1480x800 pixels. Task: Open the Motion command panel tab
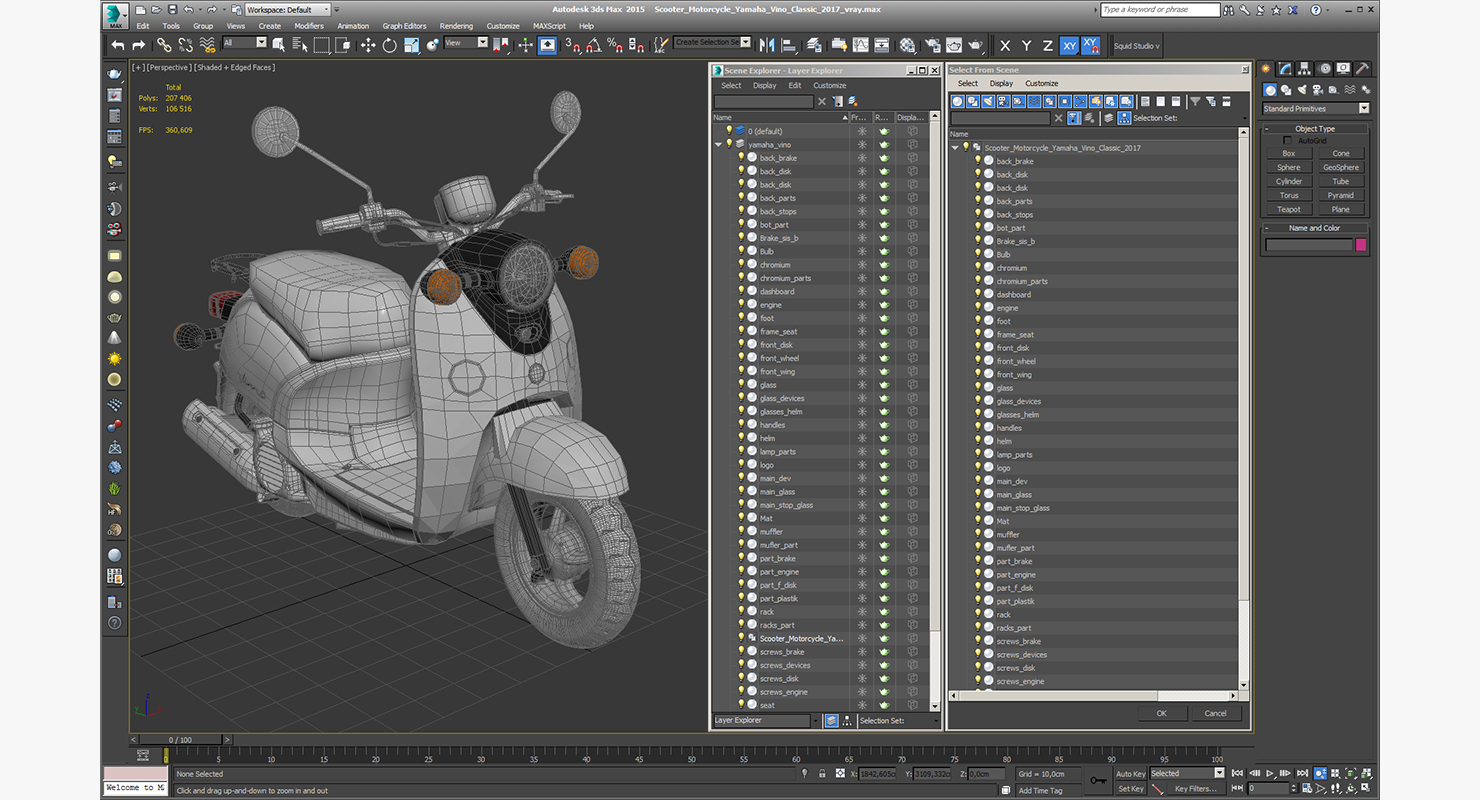1325,69
